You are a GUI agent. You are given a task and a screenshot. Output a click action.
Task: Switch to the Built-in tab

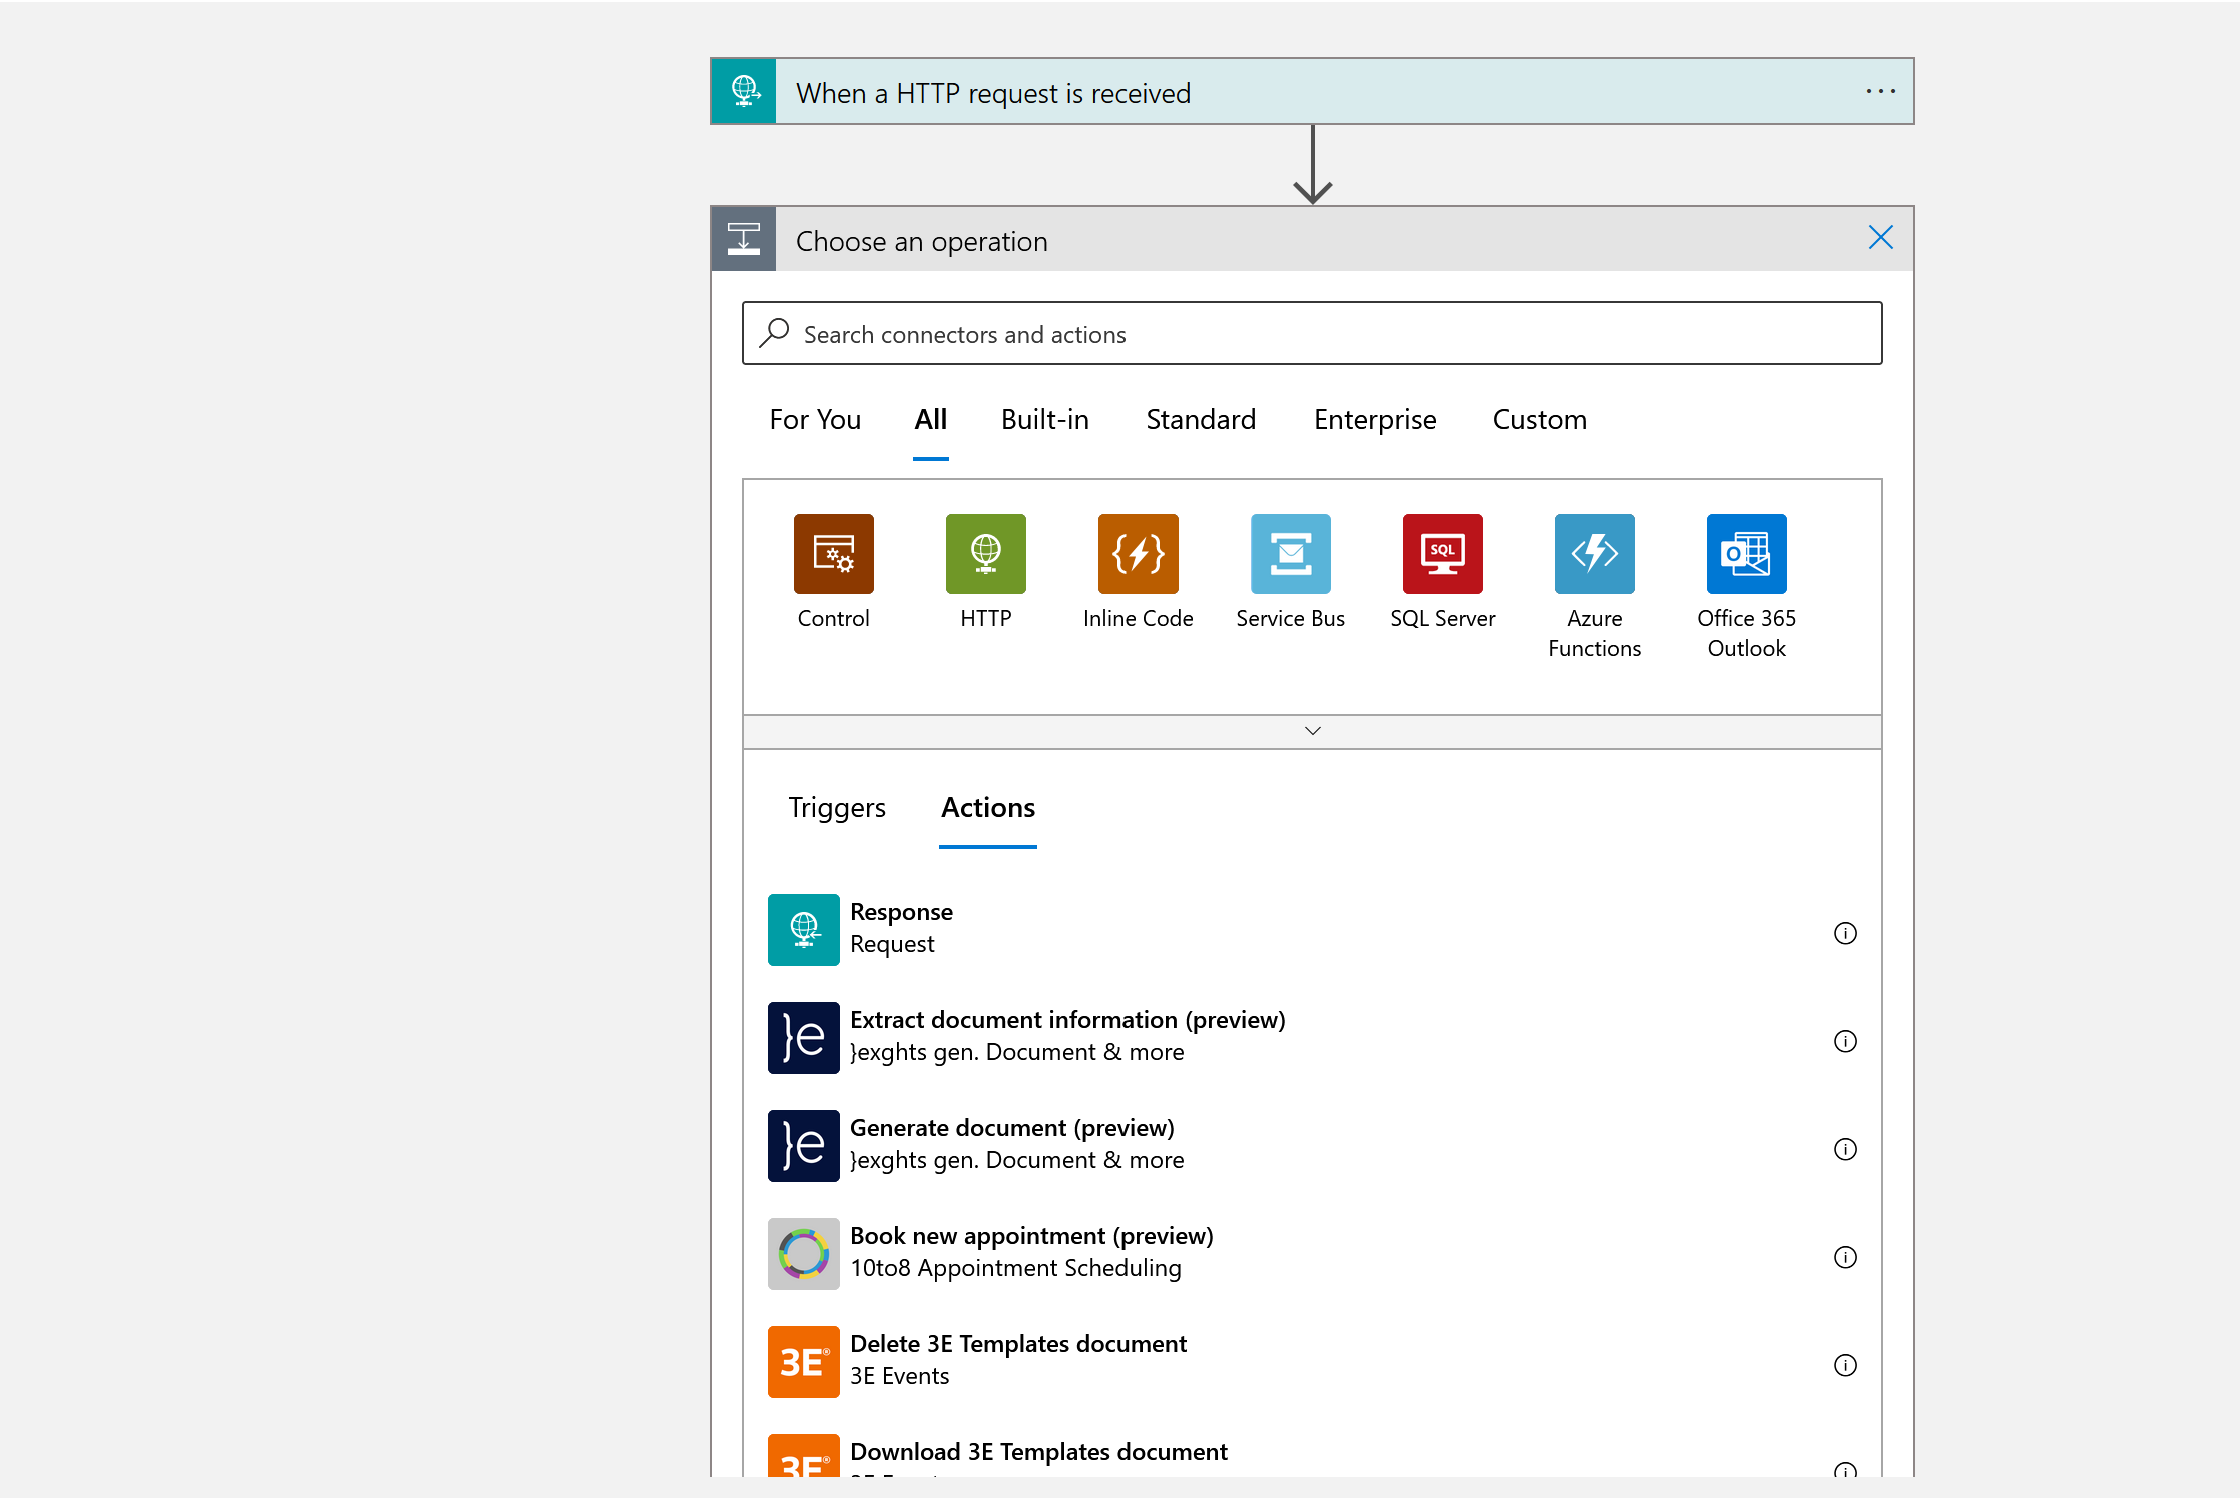pos(1044,420)
